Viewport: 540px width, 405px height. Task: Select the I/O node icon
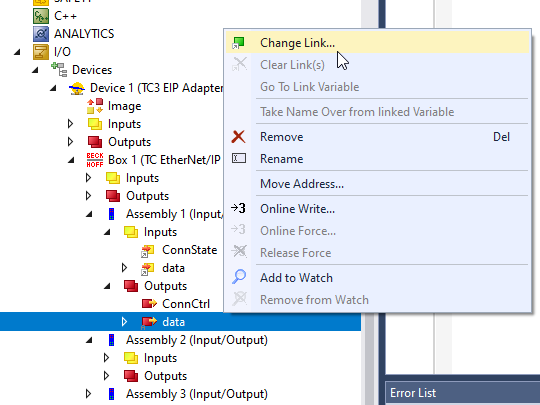41,52
